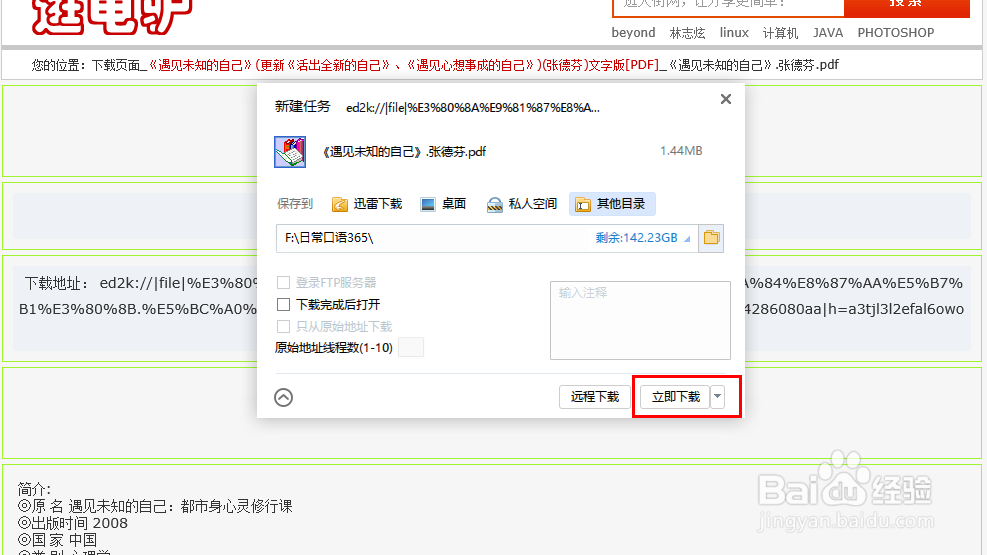Open the dropdown arrow beside 立即下载

[x=718, y=397]
